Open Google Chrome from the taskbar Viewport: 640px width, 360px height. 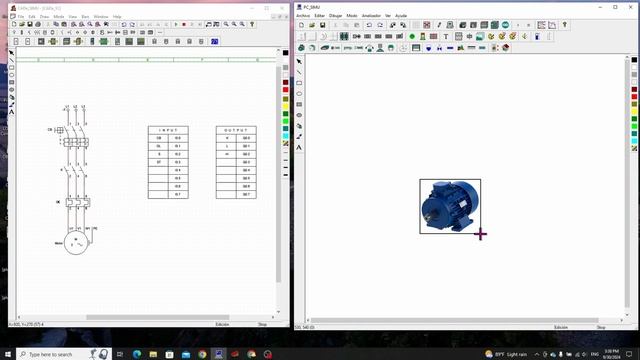tap(202, 354)
